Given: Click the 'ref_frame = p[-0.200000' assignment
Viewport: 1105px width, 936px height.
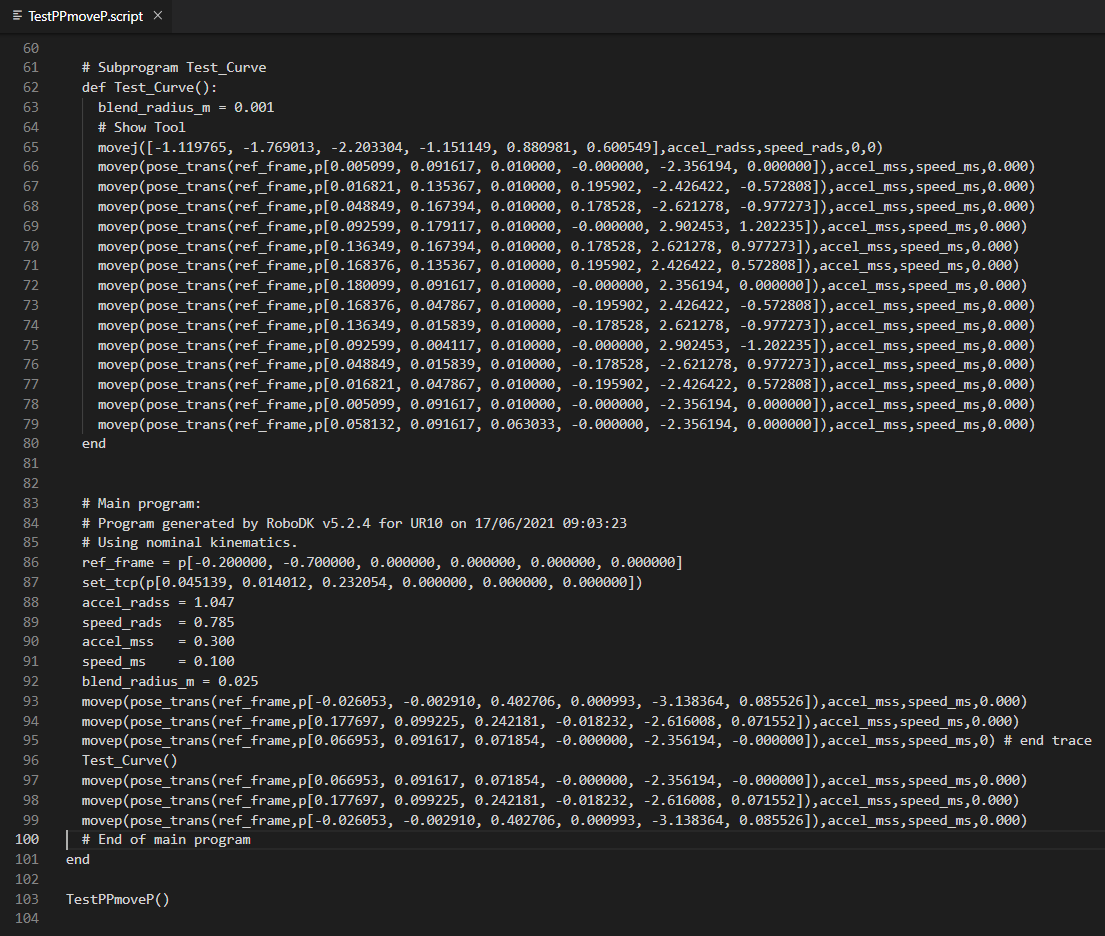Looking at the screenshot, I should (x=383, y=562).
